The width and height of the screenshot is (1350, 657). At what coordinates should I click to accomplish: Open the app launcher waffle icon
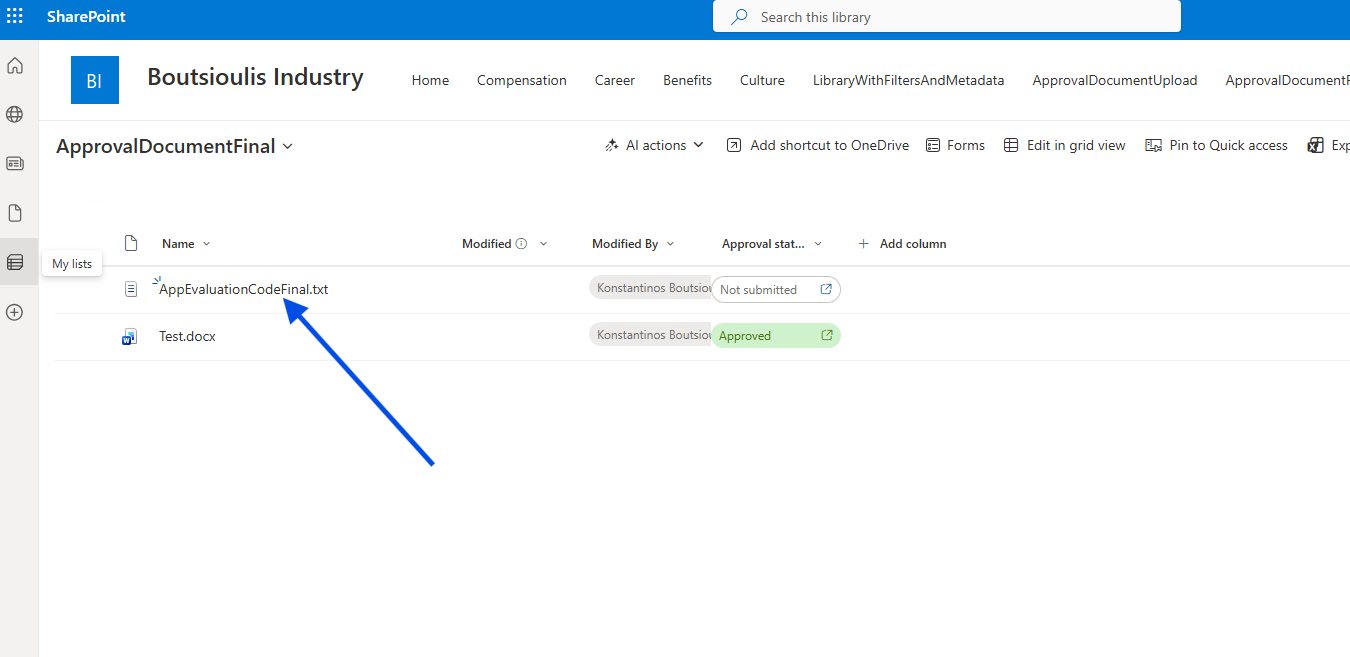(x=15, y=17)
